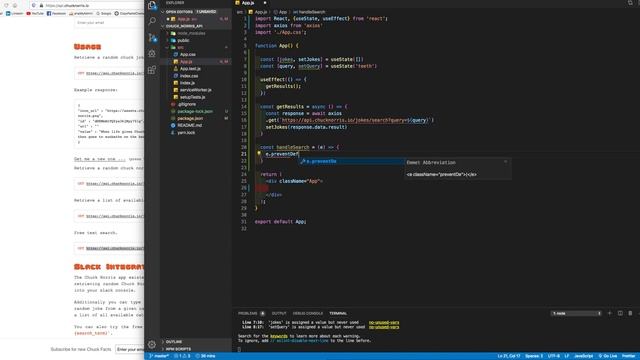Open the Source Control view
Image resolution: width=640 pixels, height=360 pixels.
coord(152,38)
